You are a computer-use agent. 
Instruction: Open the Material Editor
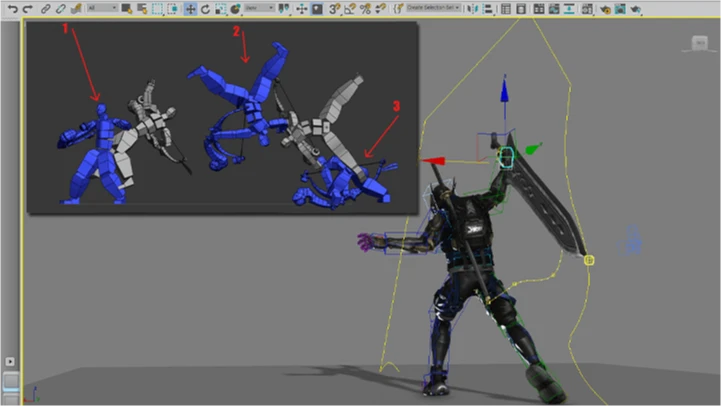click(x=587, y=9)
